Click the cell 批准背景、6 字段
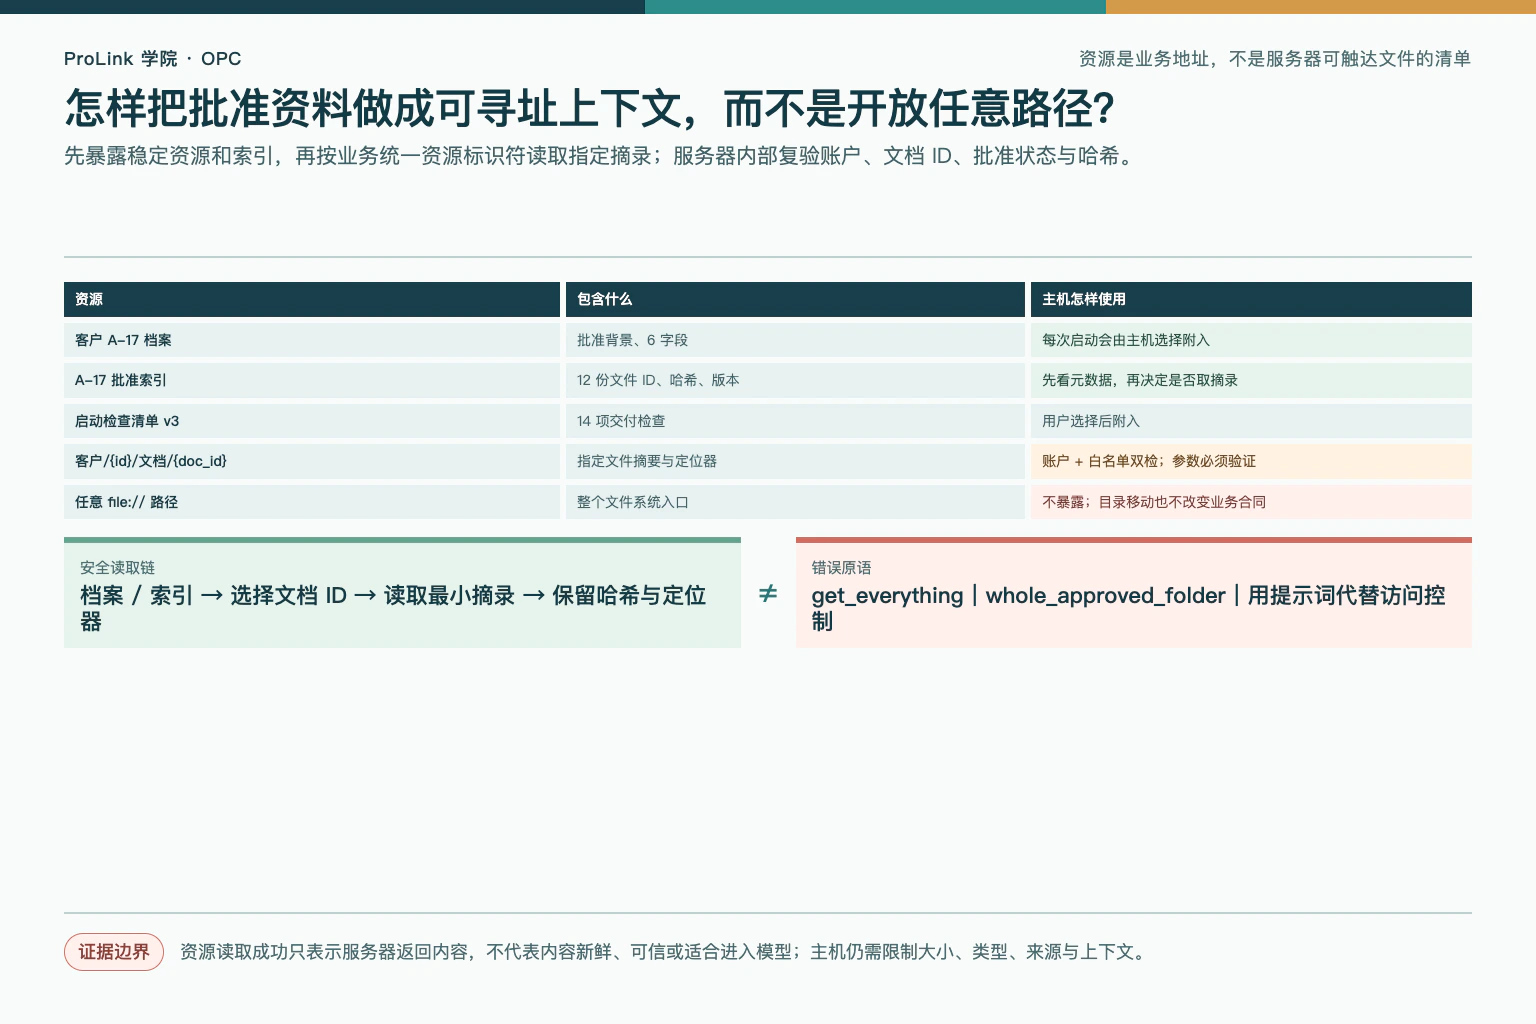Viewport: 1536px width, 1024px height. coord(795,340)
